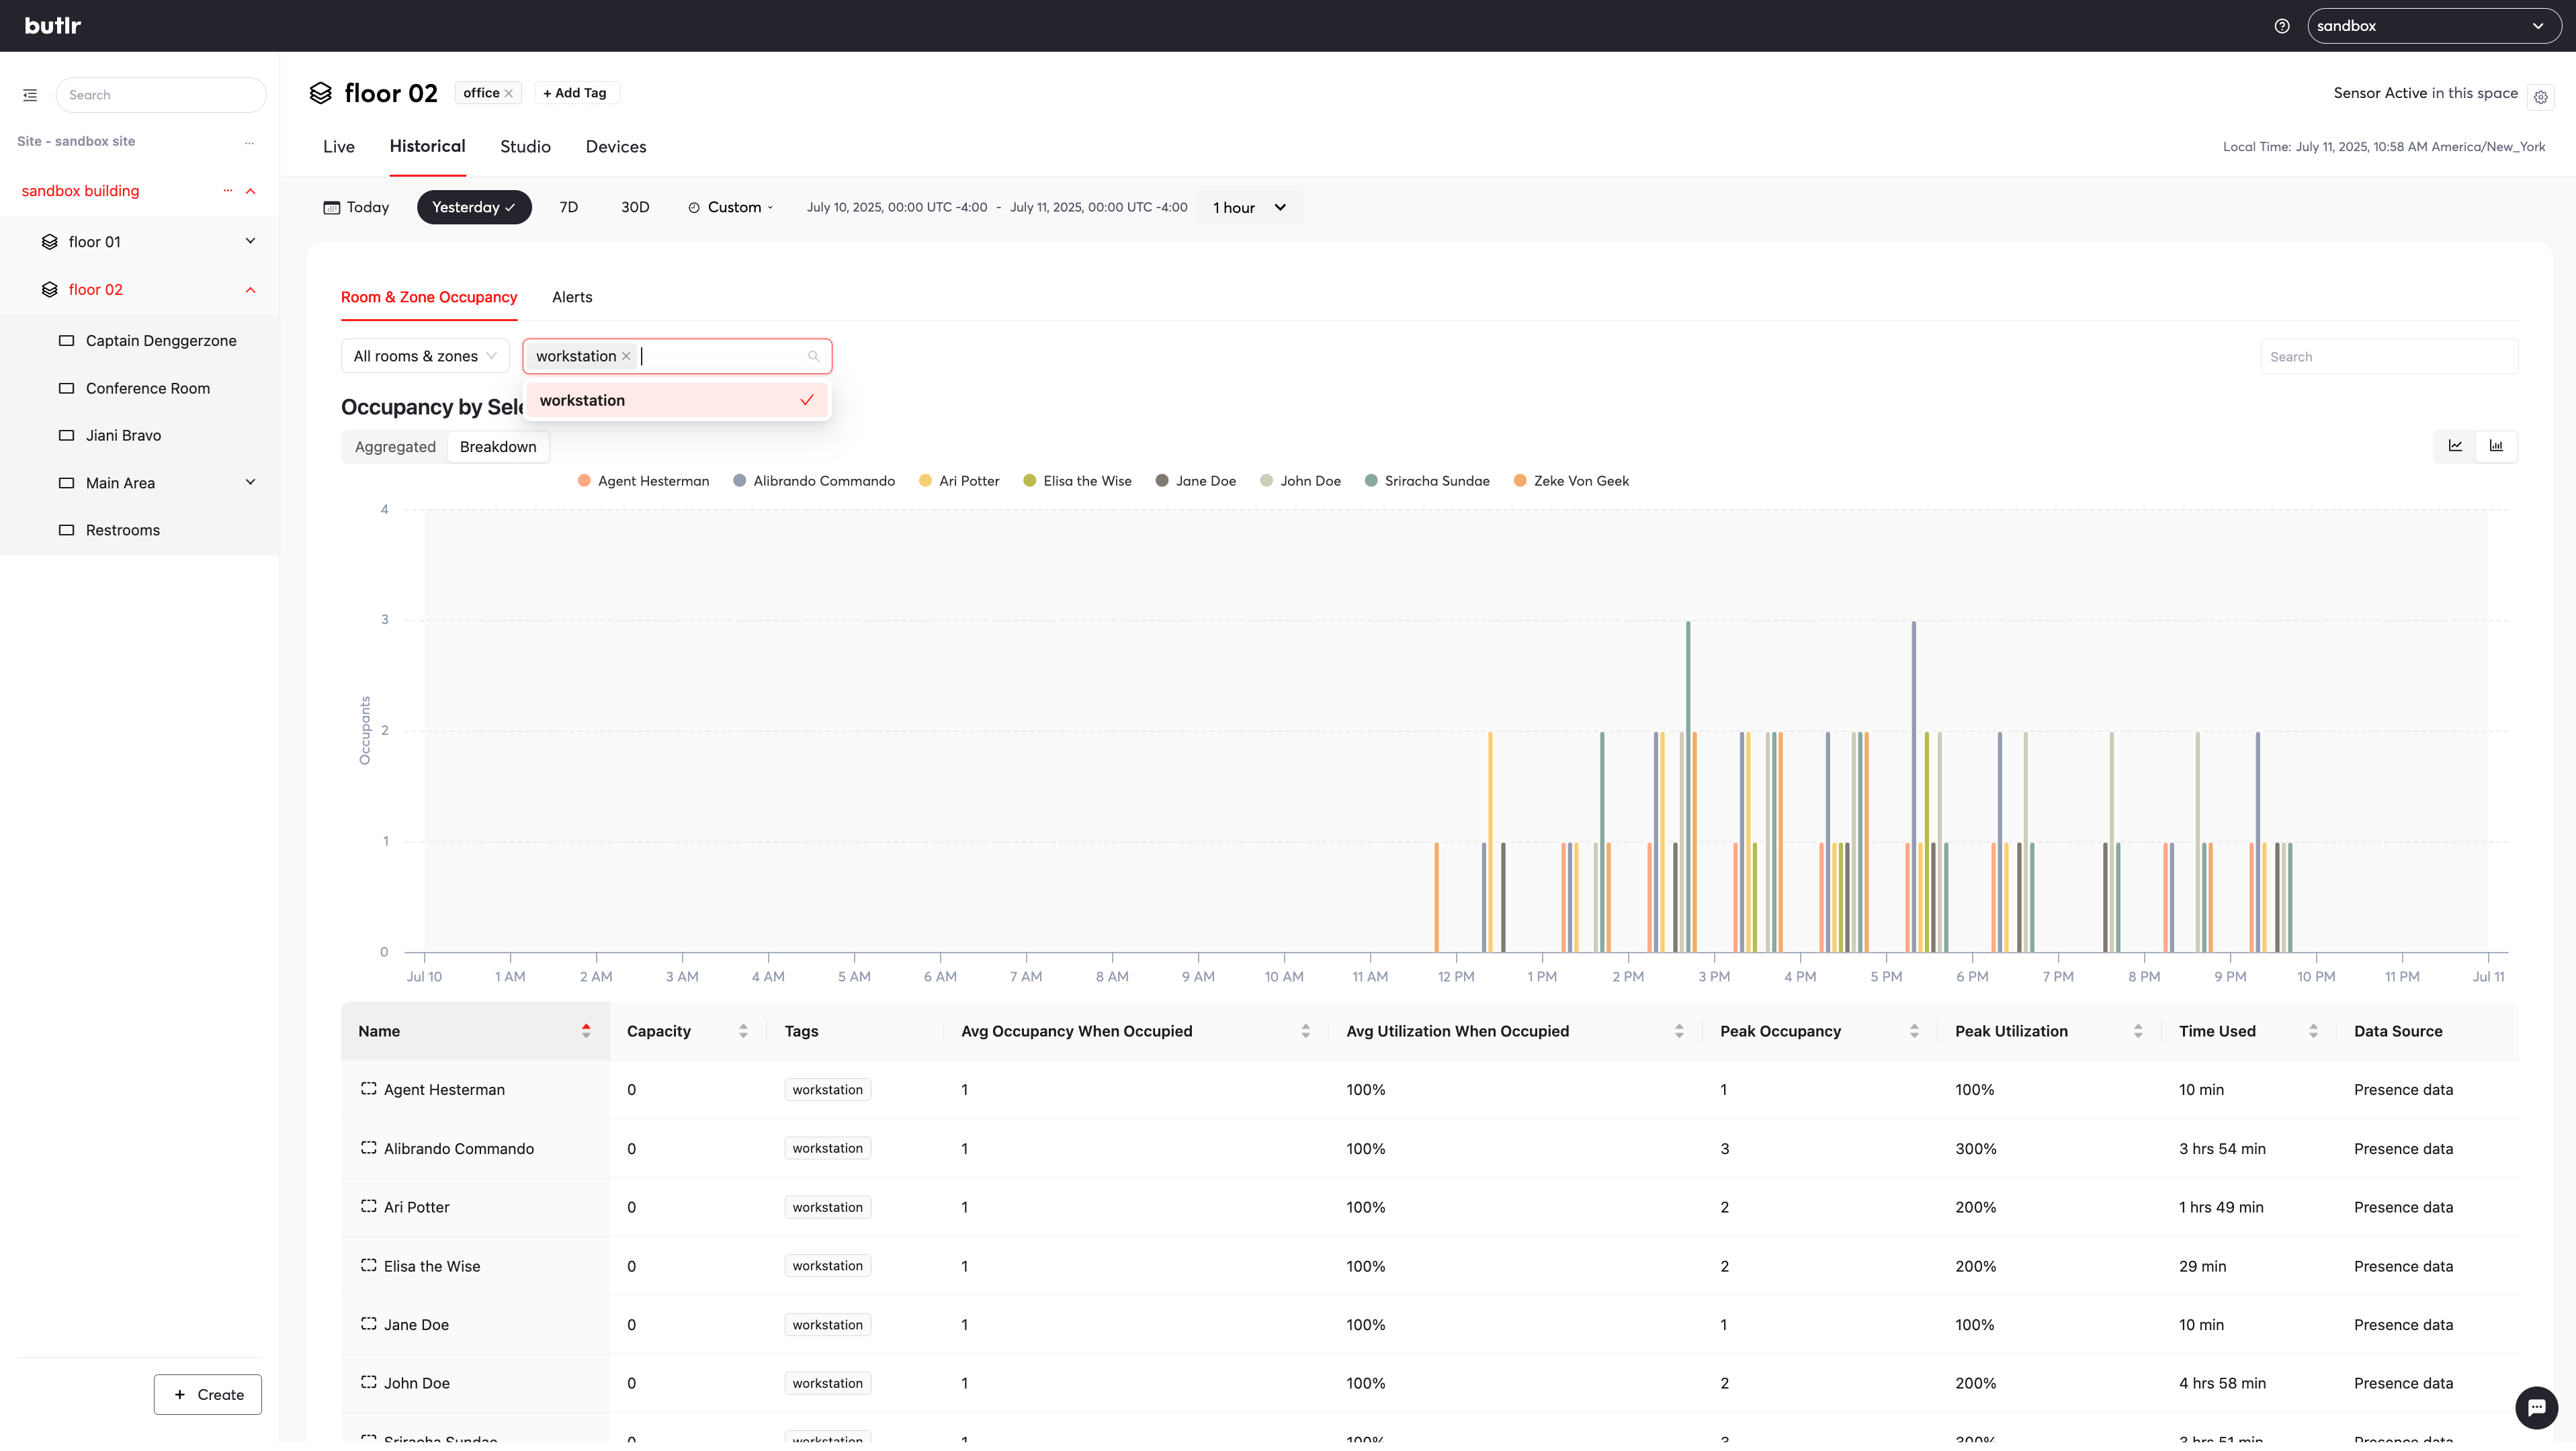The height and width of the screenshot is (1451, 2576).
Task: Open the 1 hour interval dropdown
Action: pyautogui.click(x=1250, y=208)
